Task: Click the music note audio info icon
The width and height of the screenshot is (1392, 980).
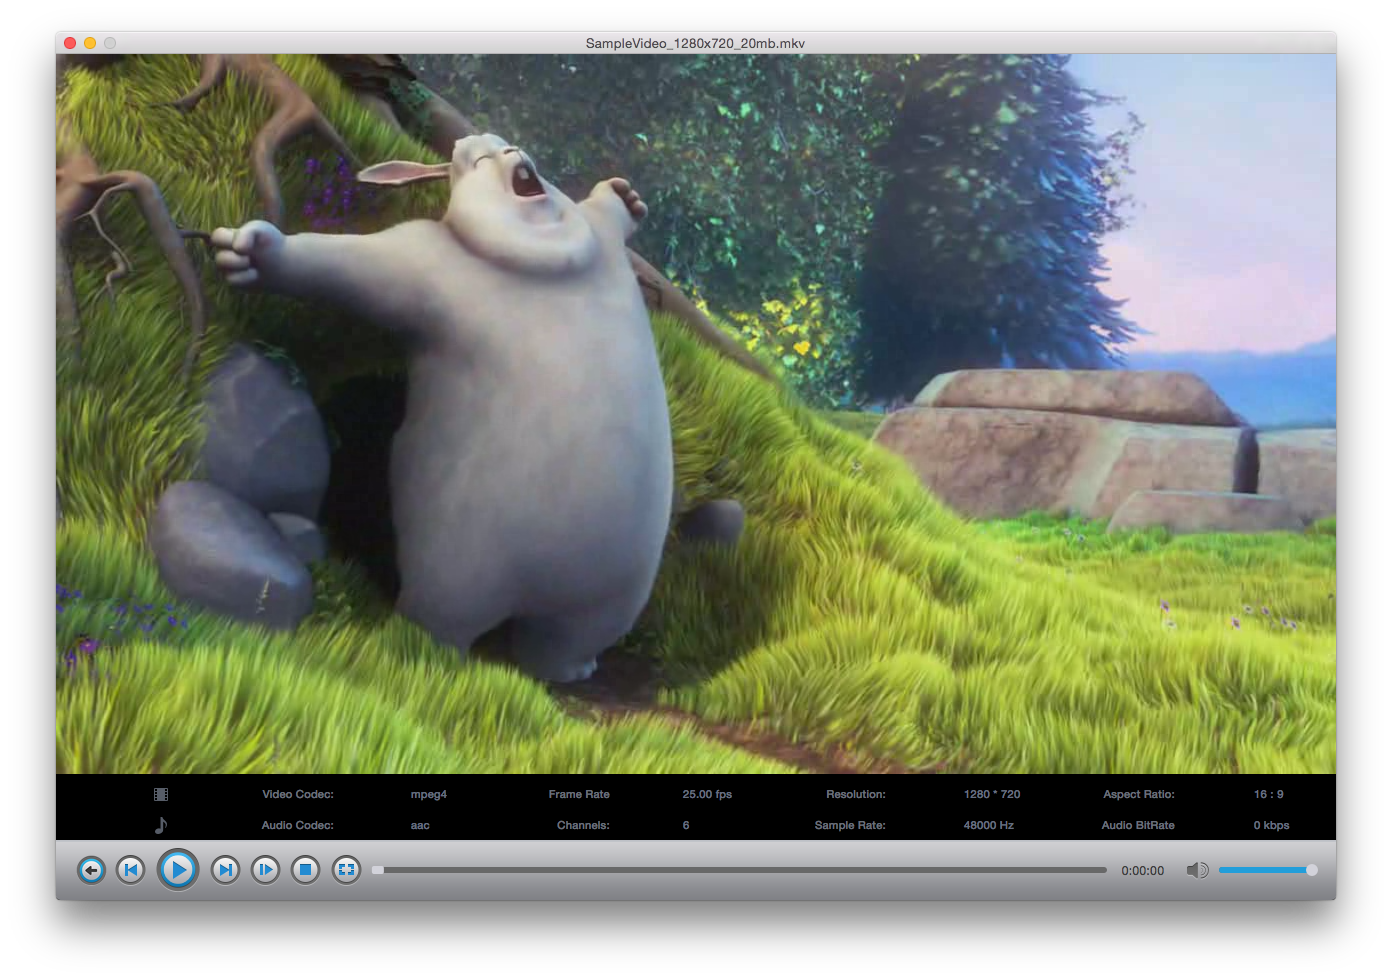Action: coord(161,825)
